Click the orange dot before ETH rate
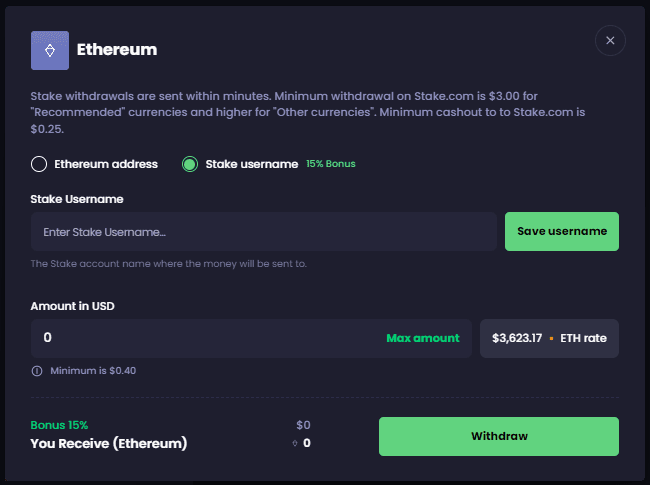The width and height of the screenshot is (650, 485). click(550, 339)
